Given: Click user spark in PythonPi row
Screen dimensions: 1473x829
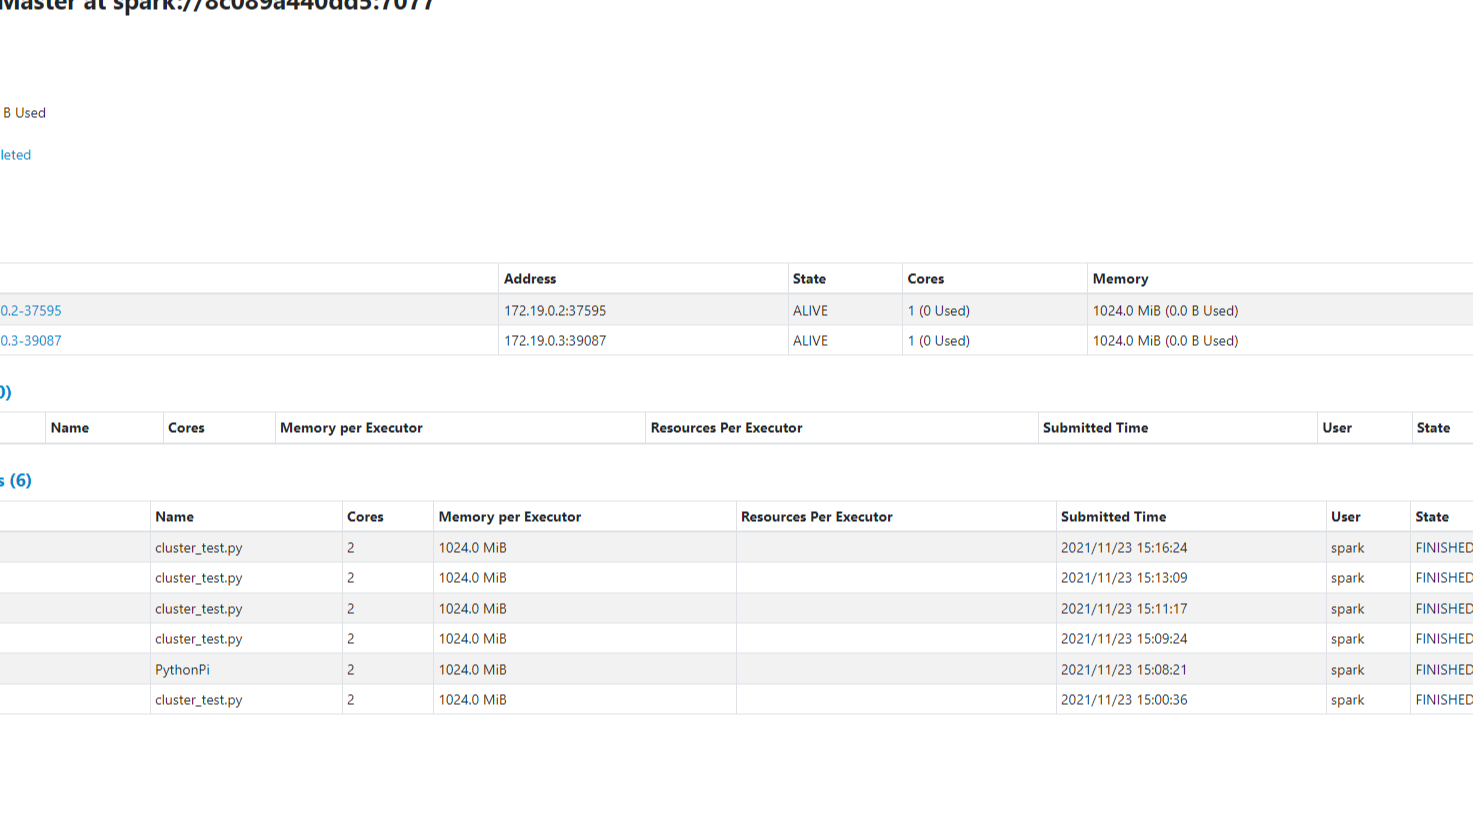Looking at the screenshot, I should (1347, 670).
